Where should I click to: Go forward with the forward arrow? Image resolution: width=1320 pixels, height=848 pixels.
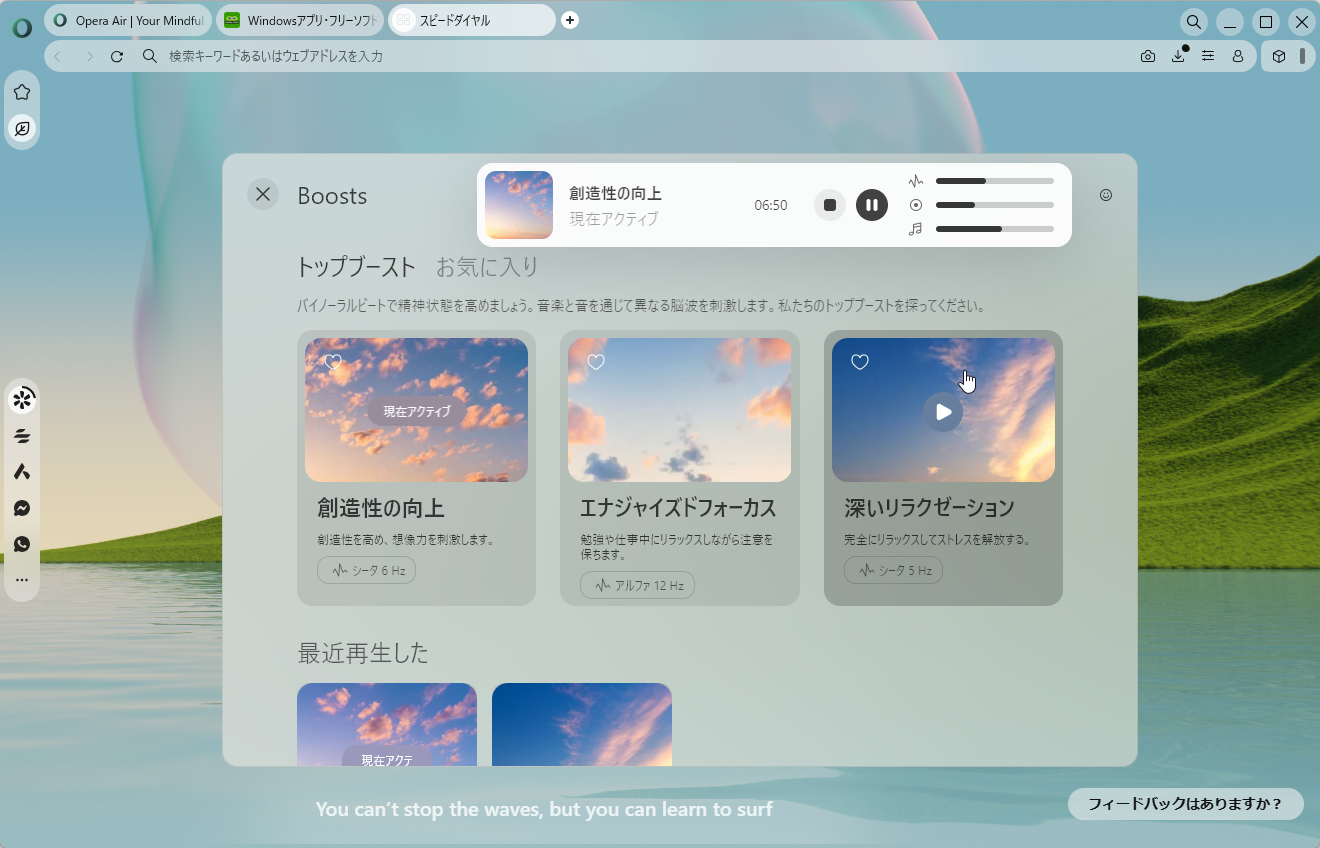point(89,57)
